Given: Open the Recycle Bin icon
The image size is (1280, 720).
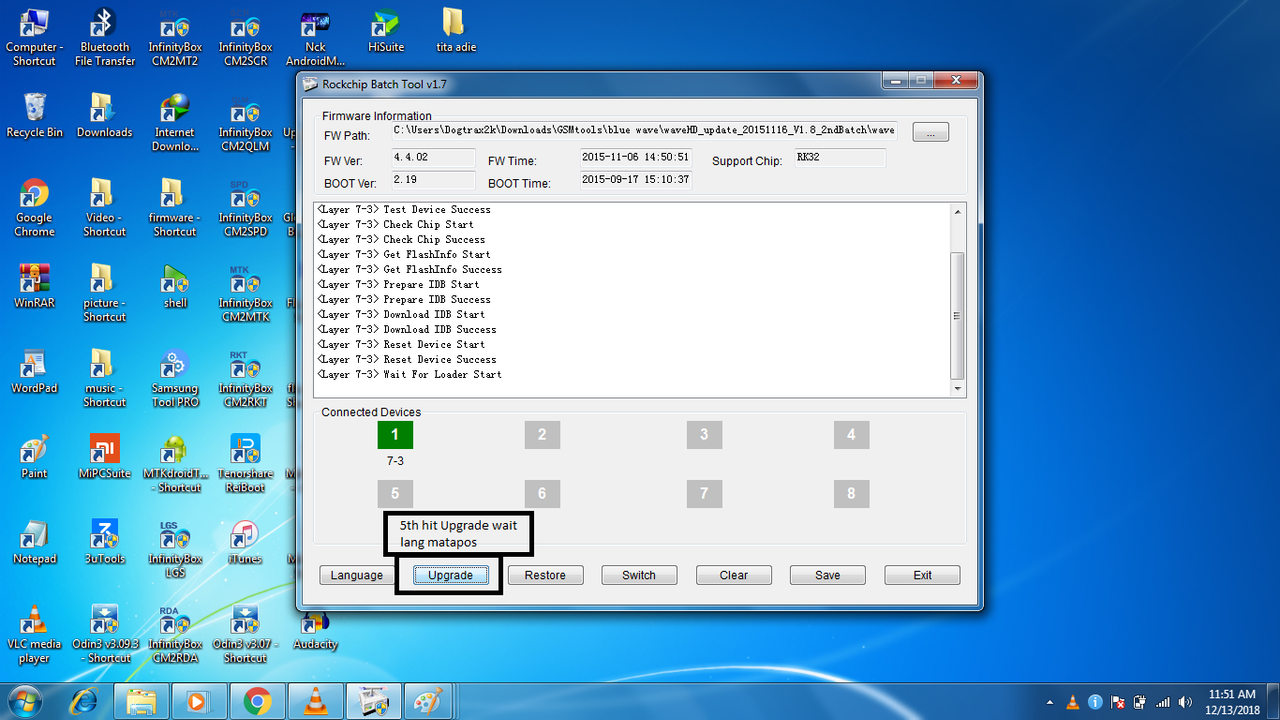Looking at the screenshot, I should [34, 115].
